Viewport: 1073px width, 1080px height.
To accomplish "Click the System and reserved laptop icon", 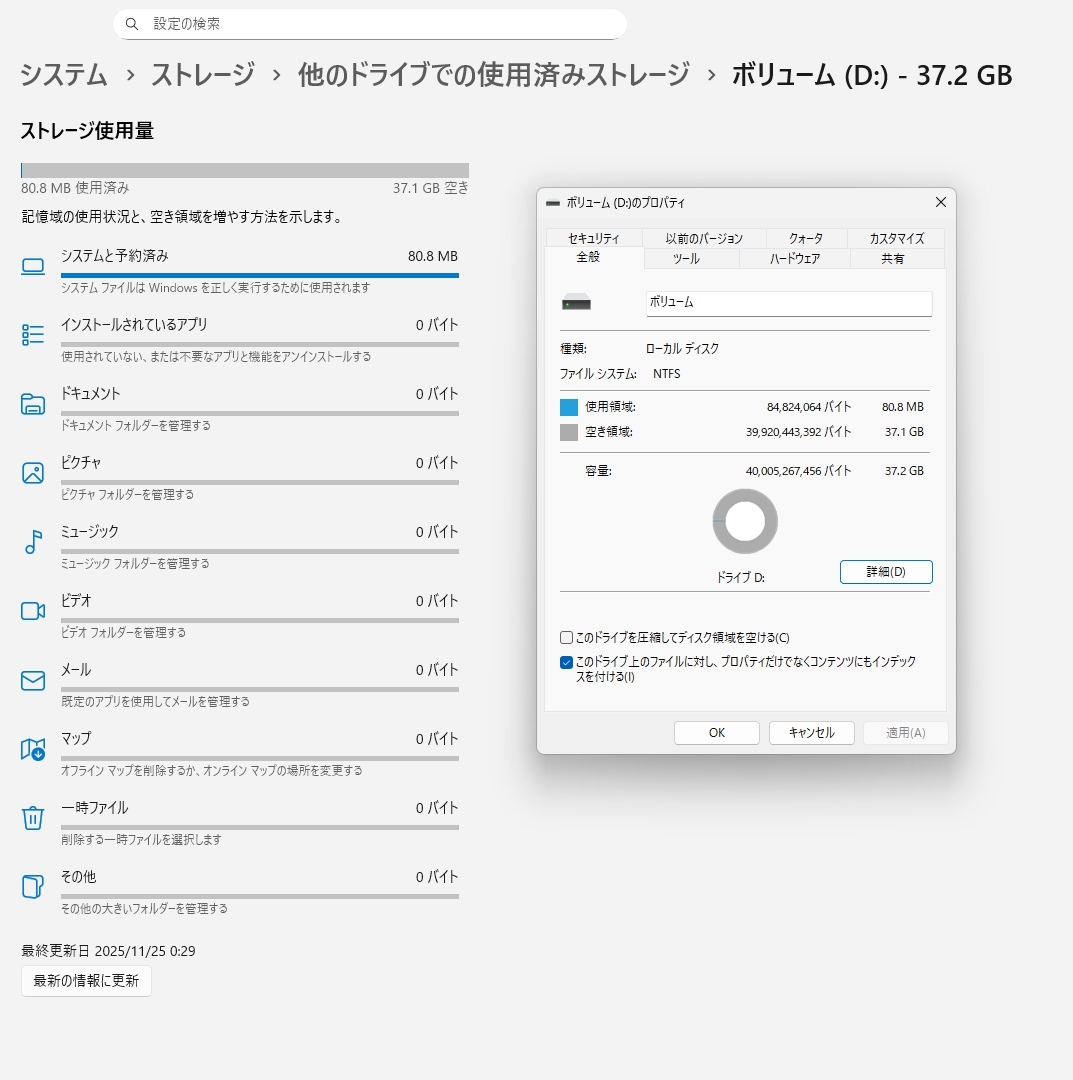I will click(x=33, y=266).
